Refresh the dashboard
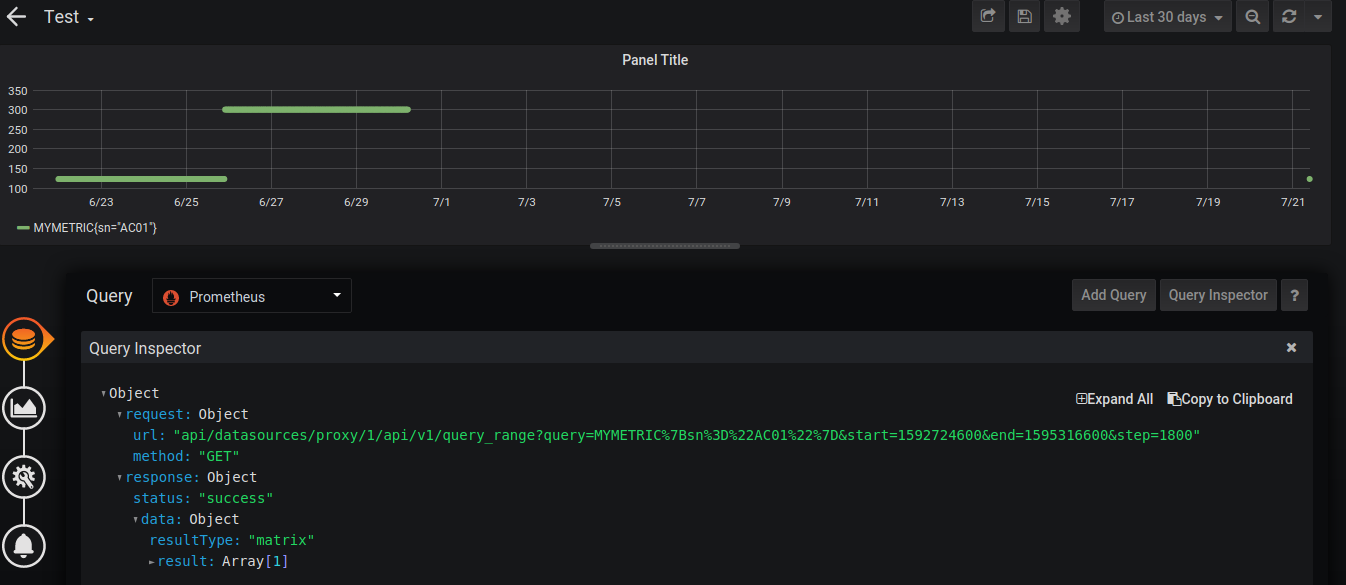The image size is (1346, 585). click(1289, 17)
